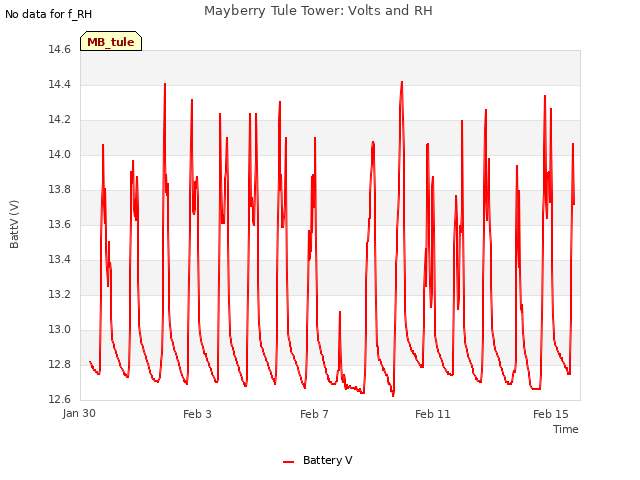
Task: Click the MB_tule annotation label
Action: pyautogui.click(x=111, y=42)
